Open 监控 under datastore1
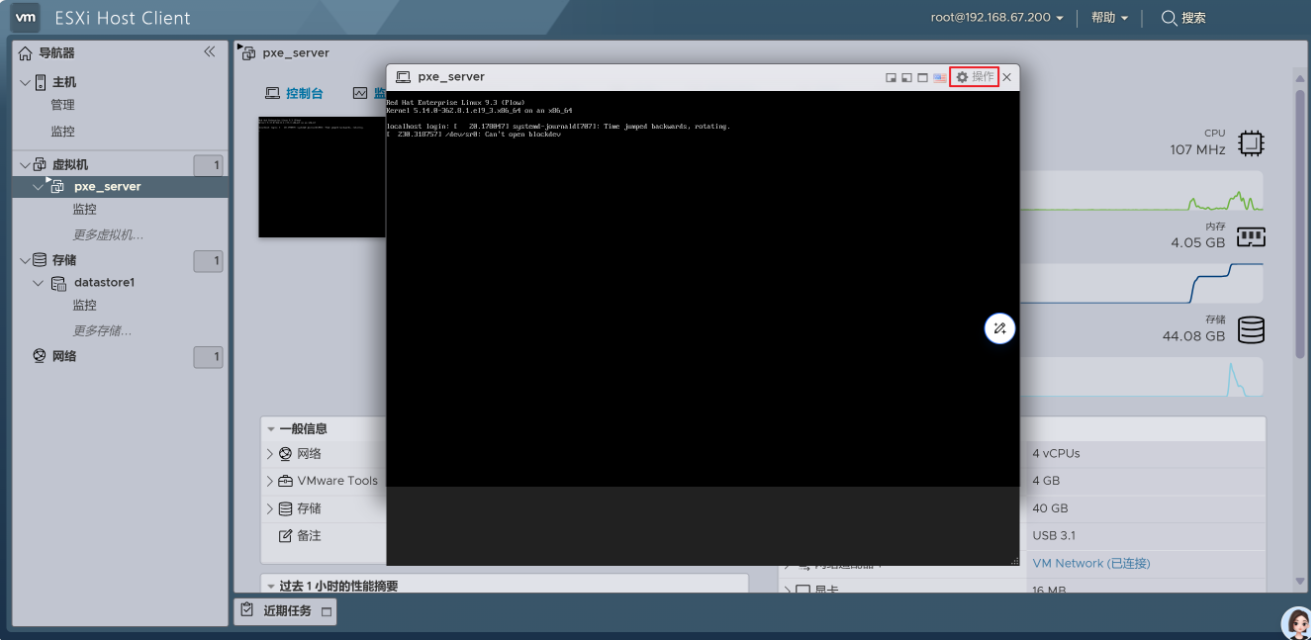 (85, 306)
